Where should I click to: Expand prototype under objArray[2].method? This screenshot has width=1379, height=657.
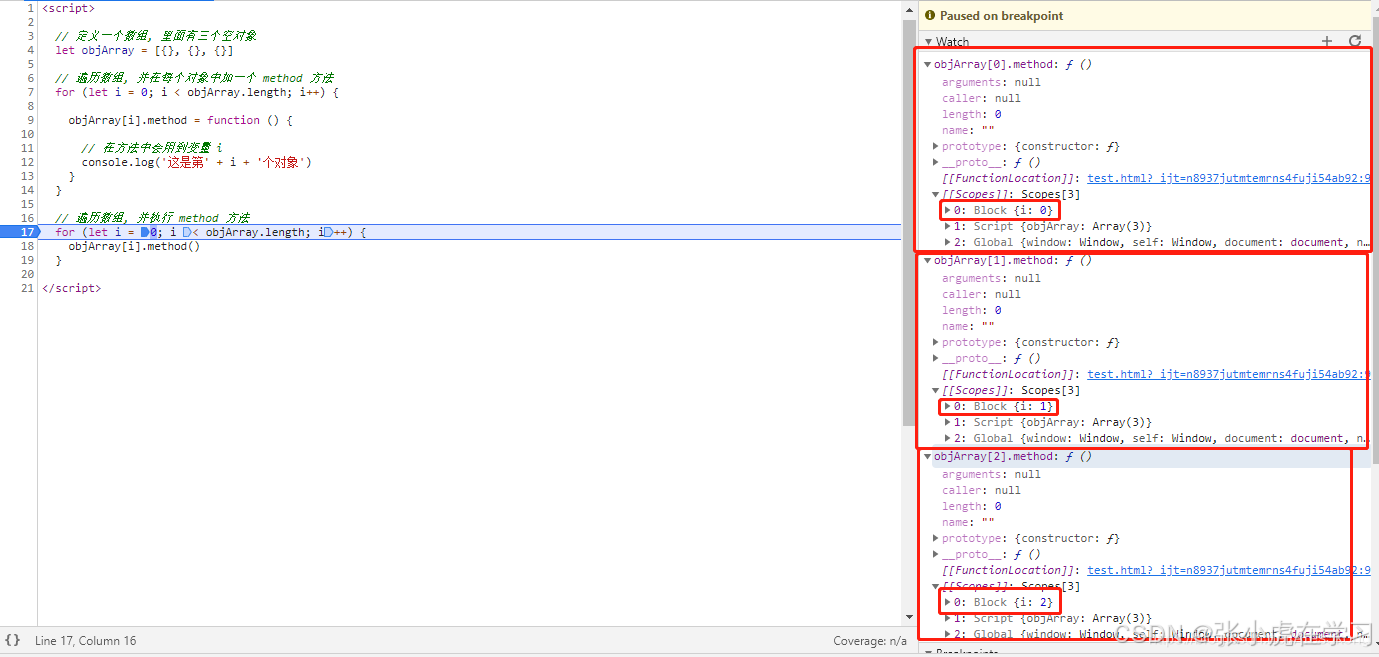[x=936, y=539]
